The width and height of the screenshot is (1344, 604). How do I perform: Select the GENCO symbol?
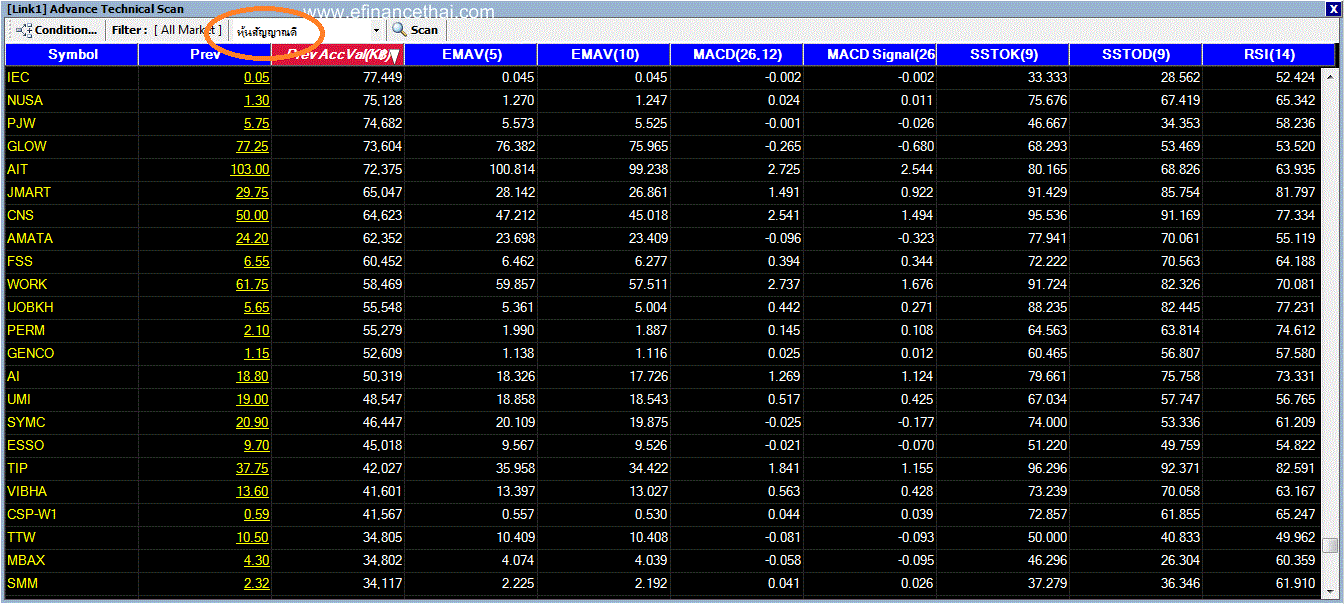(31, 353)
